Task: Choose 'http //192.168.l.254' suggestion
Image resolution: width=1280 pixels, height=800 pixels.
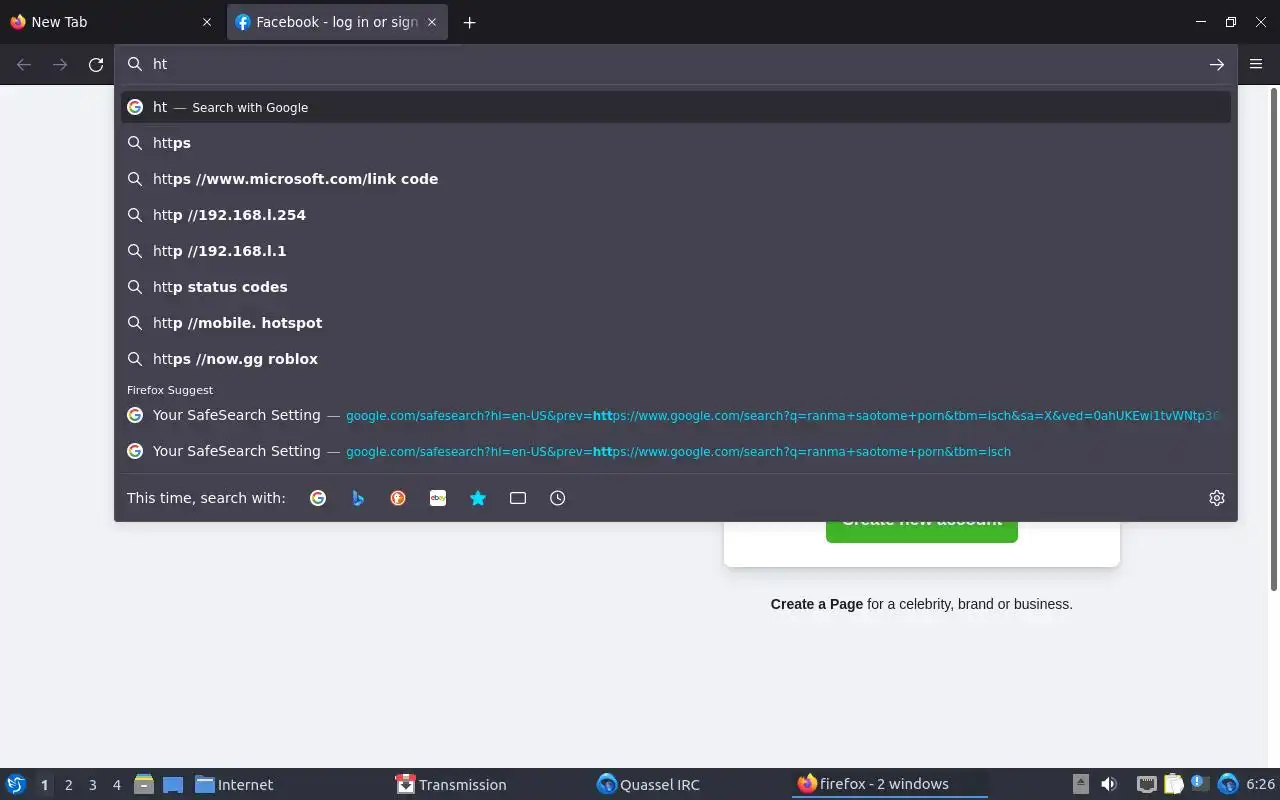Action: (x=676, y=215)
